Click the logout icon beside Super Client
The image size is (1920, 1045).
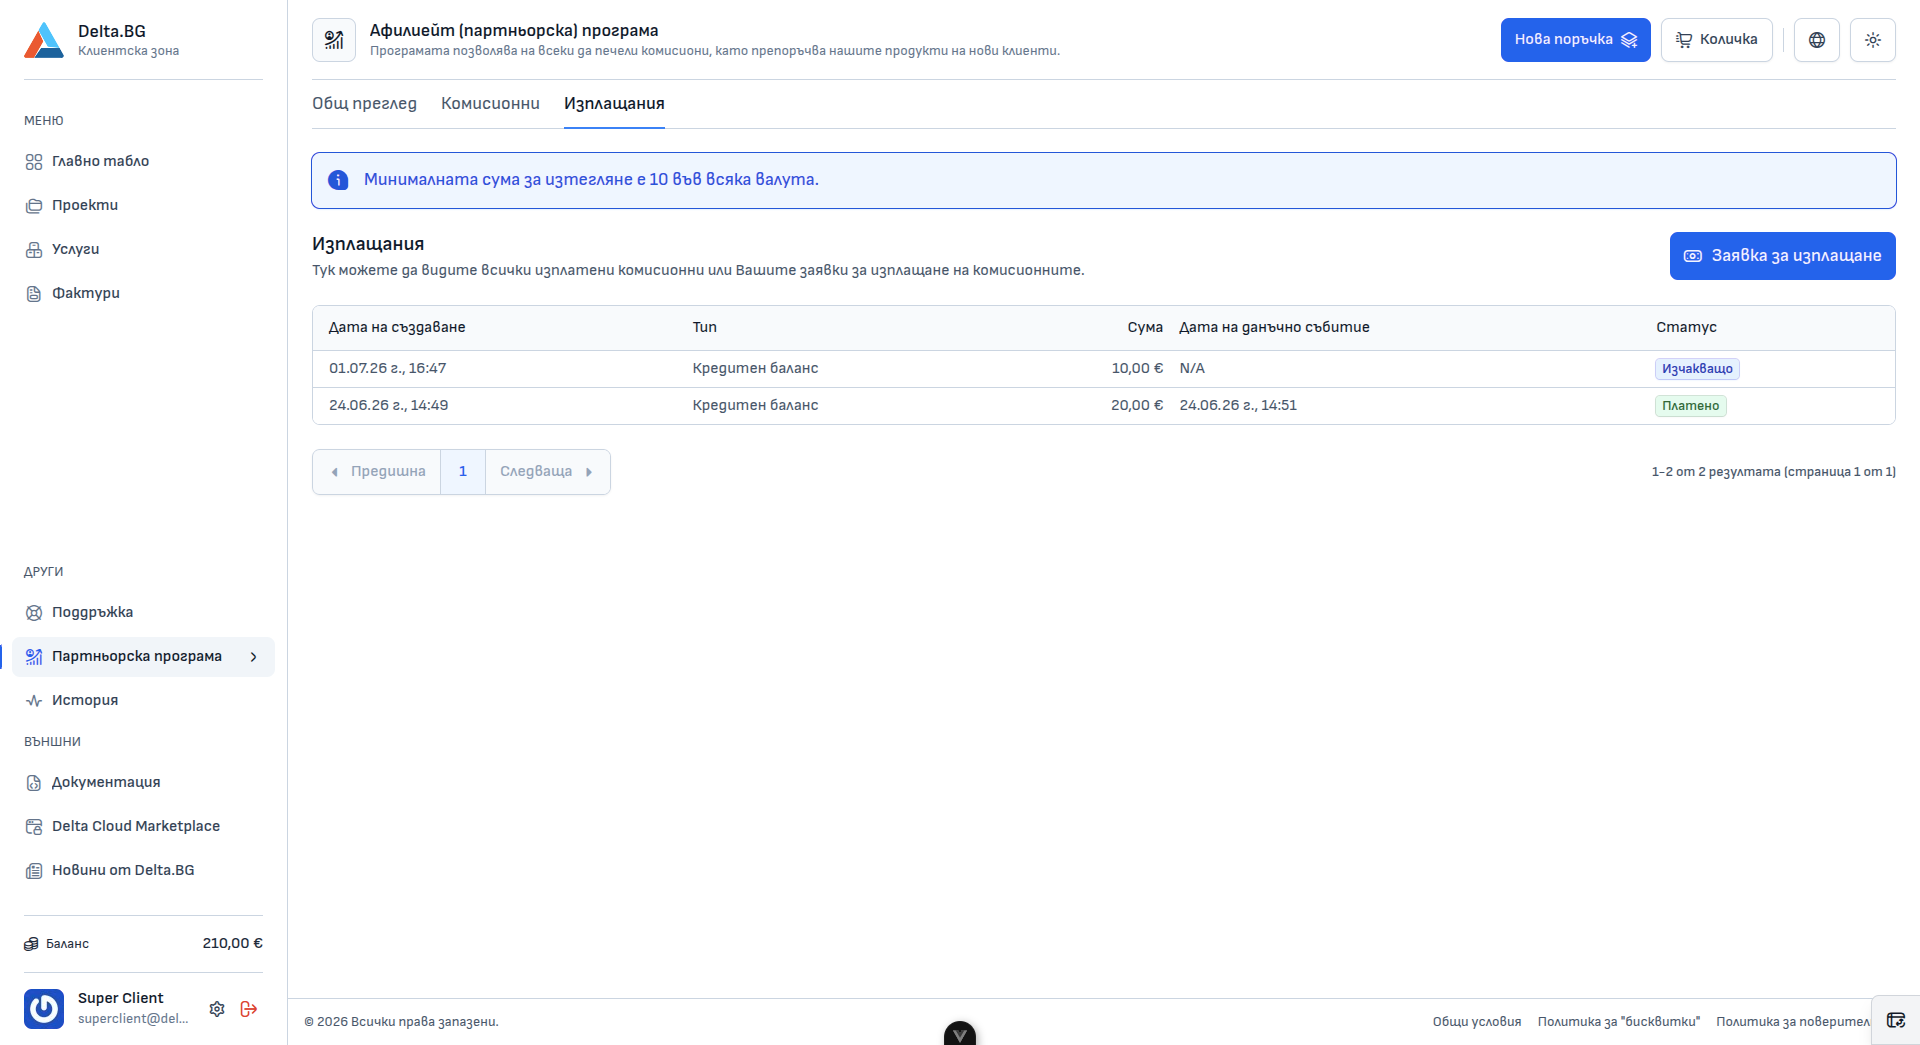[x=249, y=1009]
